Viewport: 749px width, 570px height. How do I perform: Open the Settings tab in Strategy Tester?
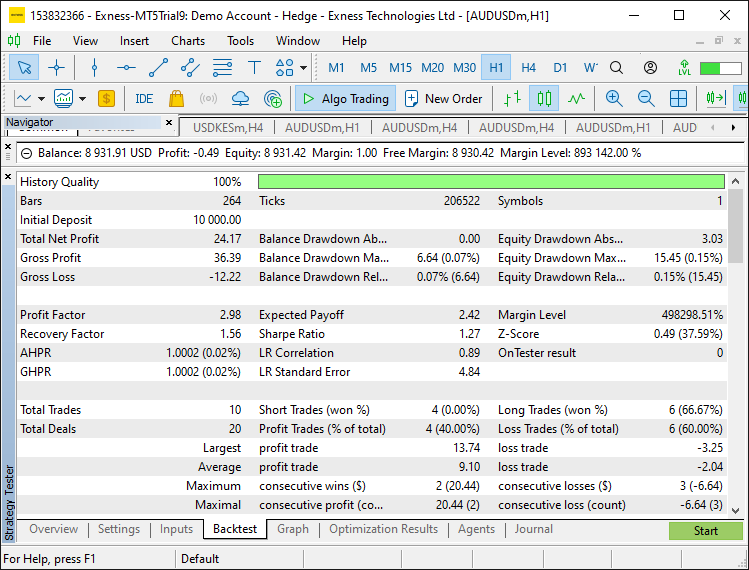point(119,529)
